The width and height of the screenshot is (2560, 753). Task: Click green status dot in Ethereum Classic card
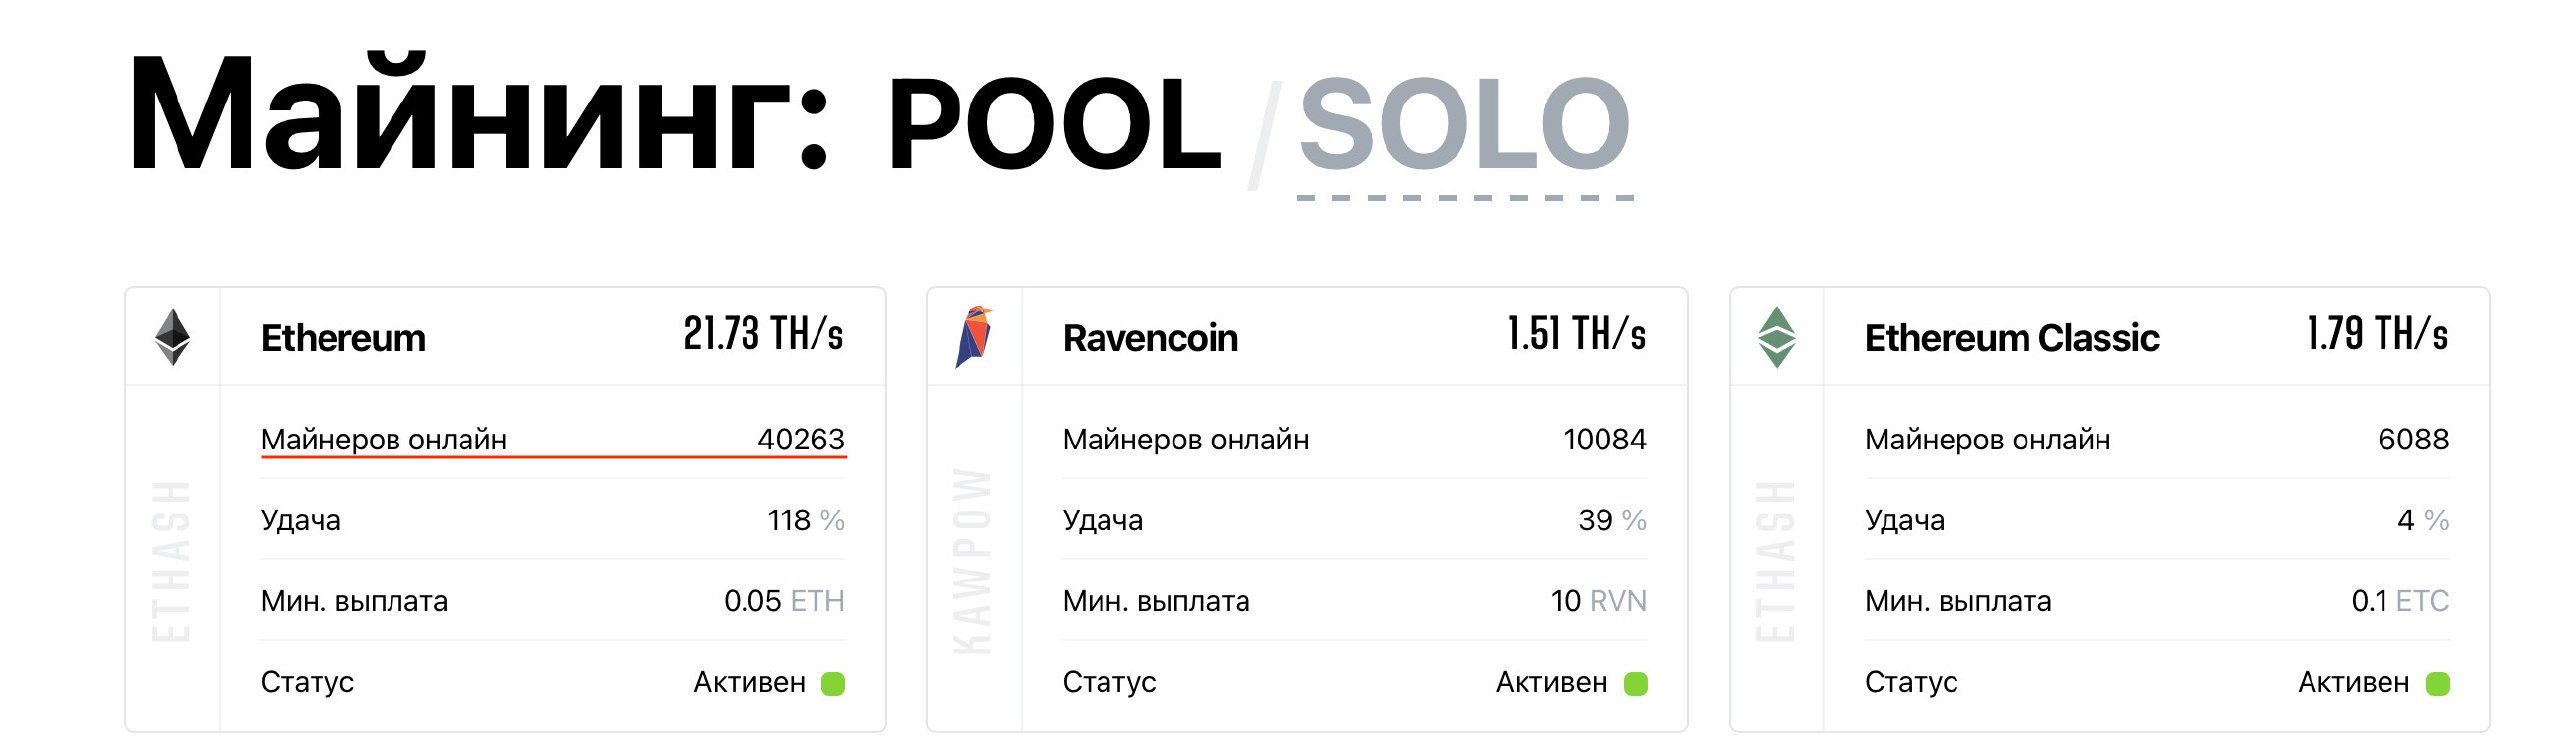click(2438, 684)
